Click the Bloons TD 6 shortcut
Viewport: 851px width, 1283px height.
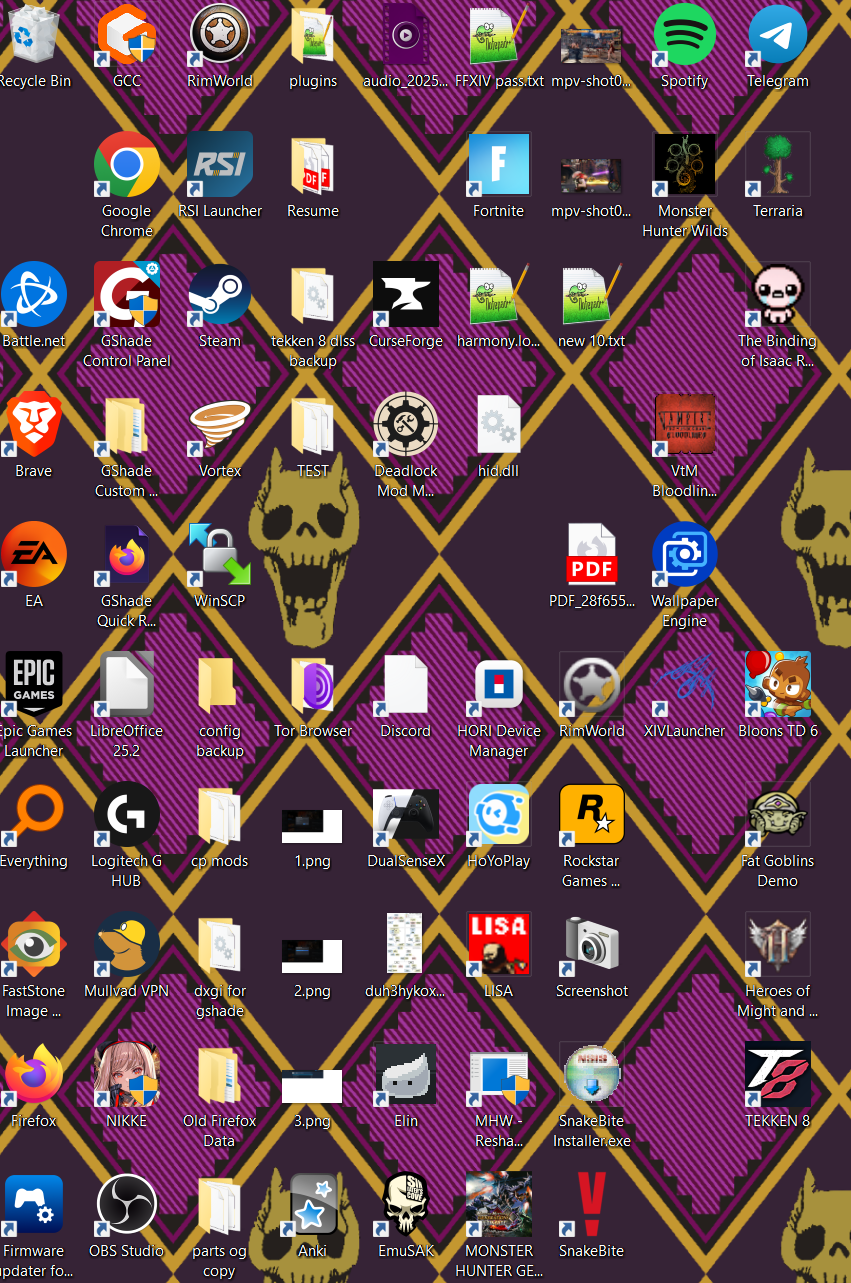[x=778, y=685]
